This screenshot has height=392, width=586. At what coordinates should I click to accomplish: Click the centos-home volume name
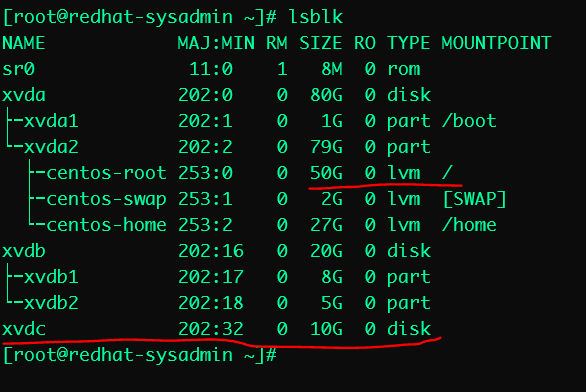point(106,225)
